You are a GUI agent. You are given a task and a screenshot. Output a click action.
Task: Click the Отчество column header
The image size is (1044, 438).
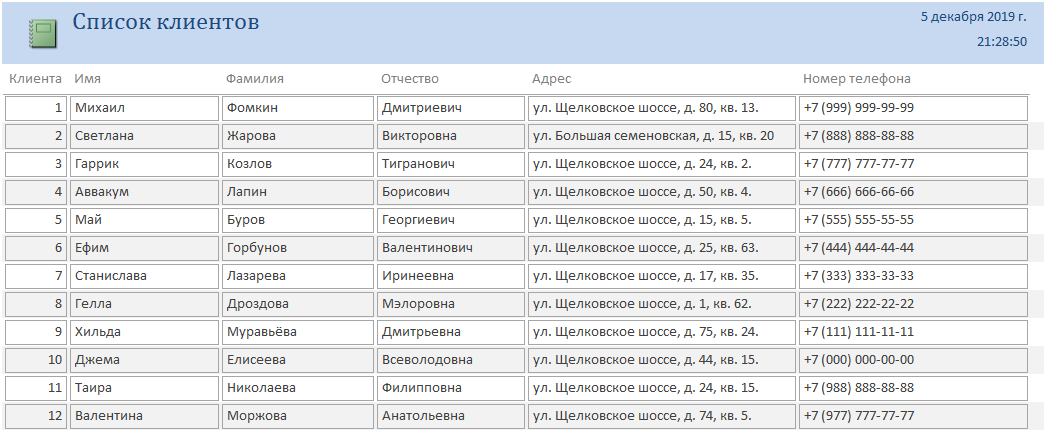point(410,79)
